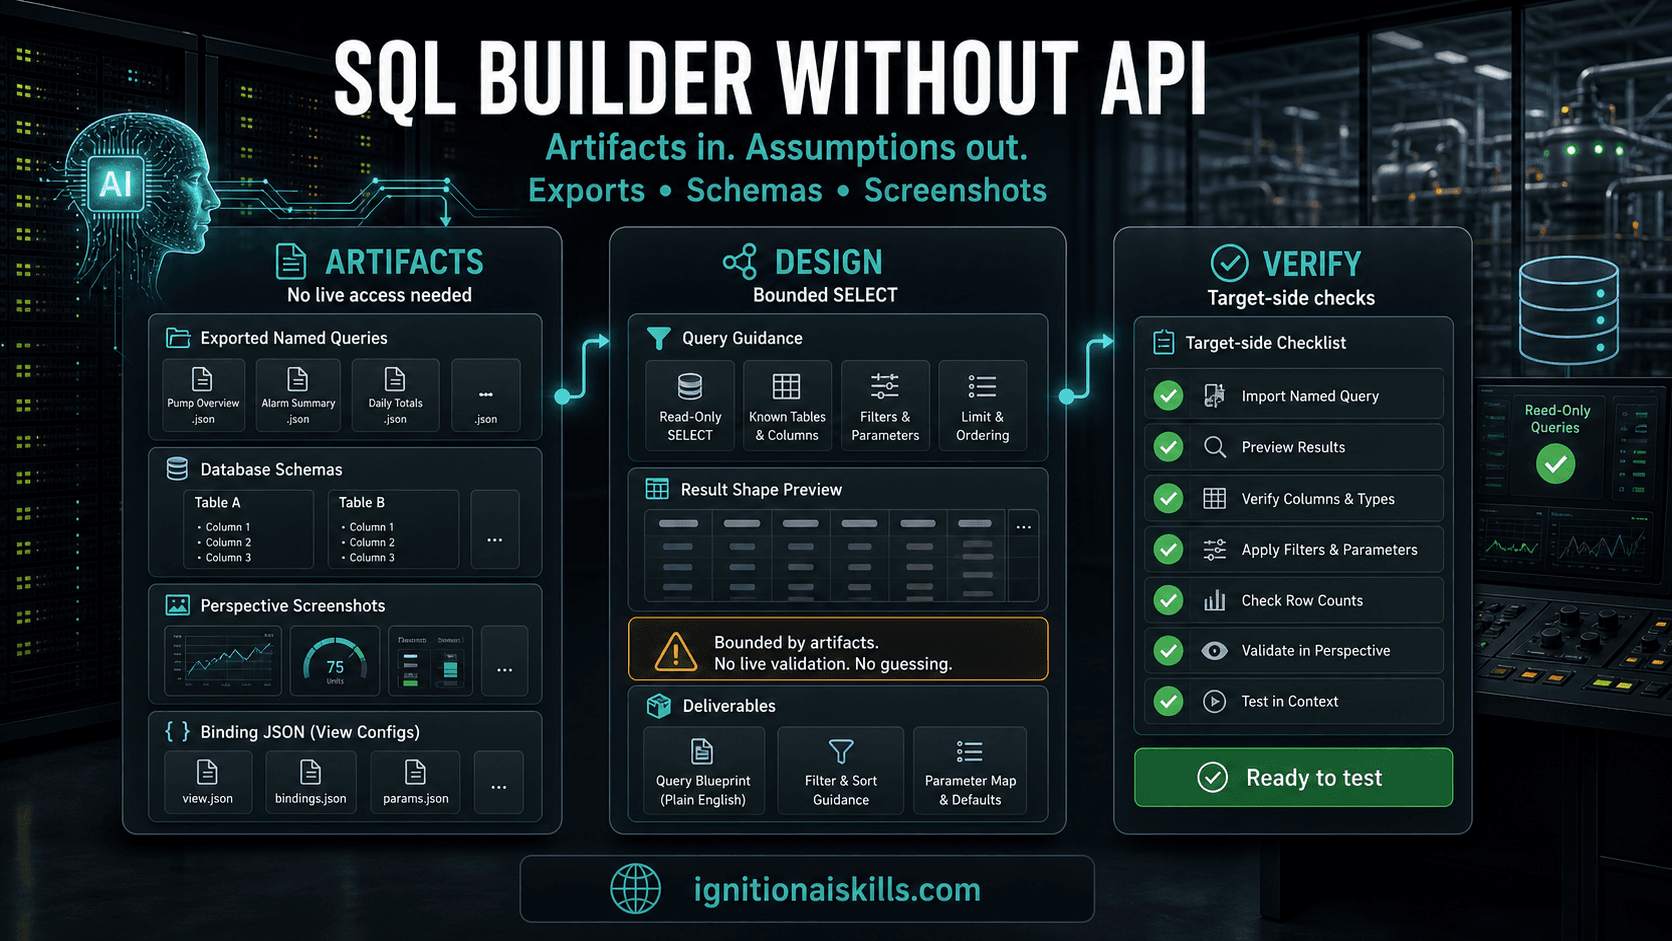Click the AI chip icon on head
Screen dimensions: 1672x941
(x=116, y=184)
